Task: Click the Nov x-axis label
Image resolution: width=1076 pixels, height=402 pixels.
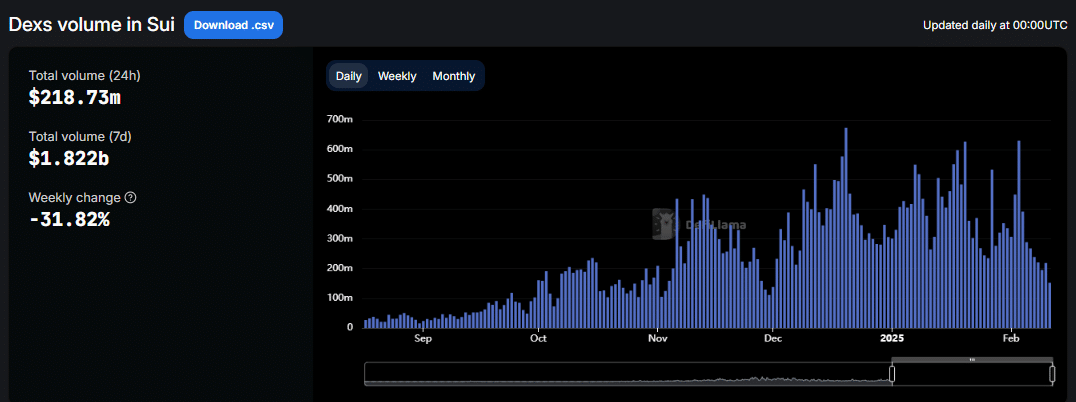Action: click(657, 338)
